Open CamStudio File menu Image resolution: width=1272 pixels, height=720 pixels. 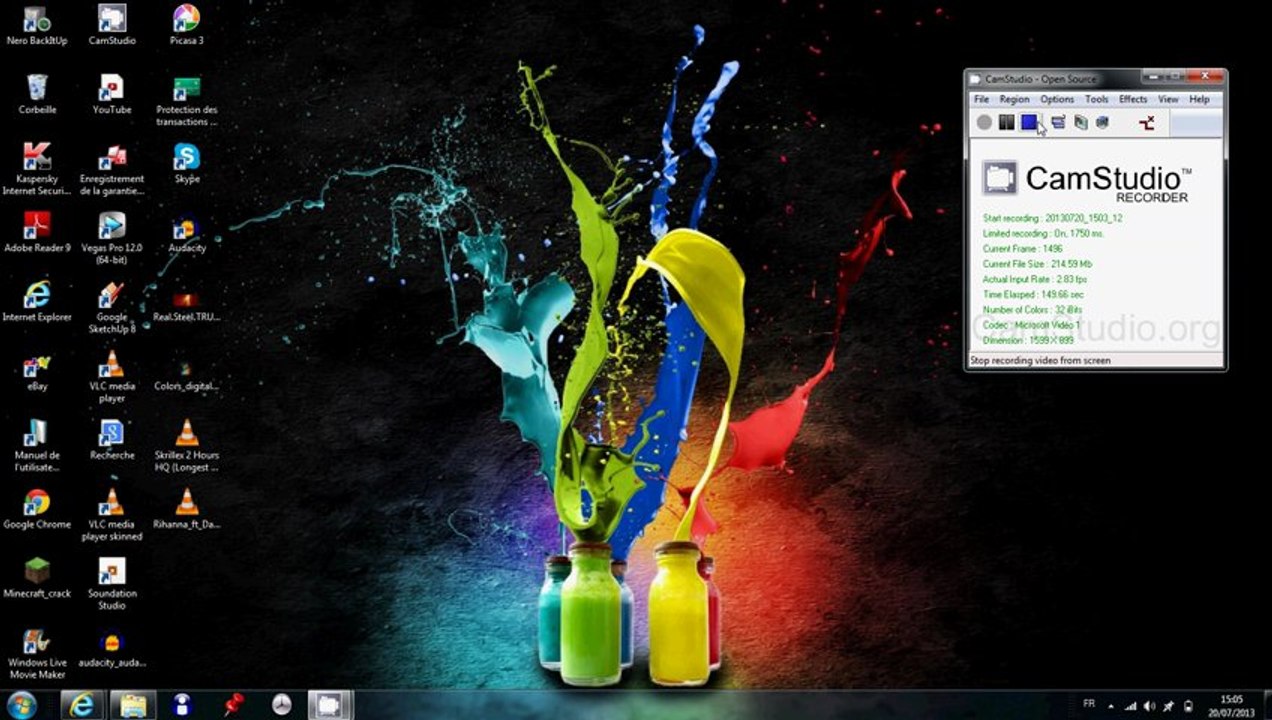click(982, 99)
